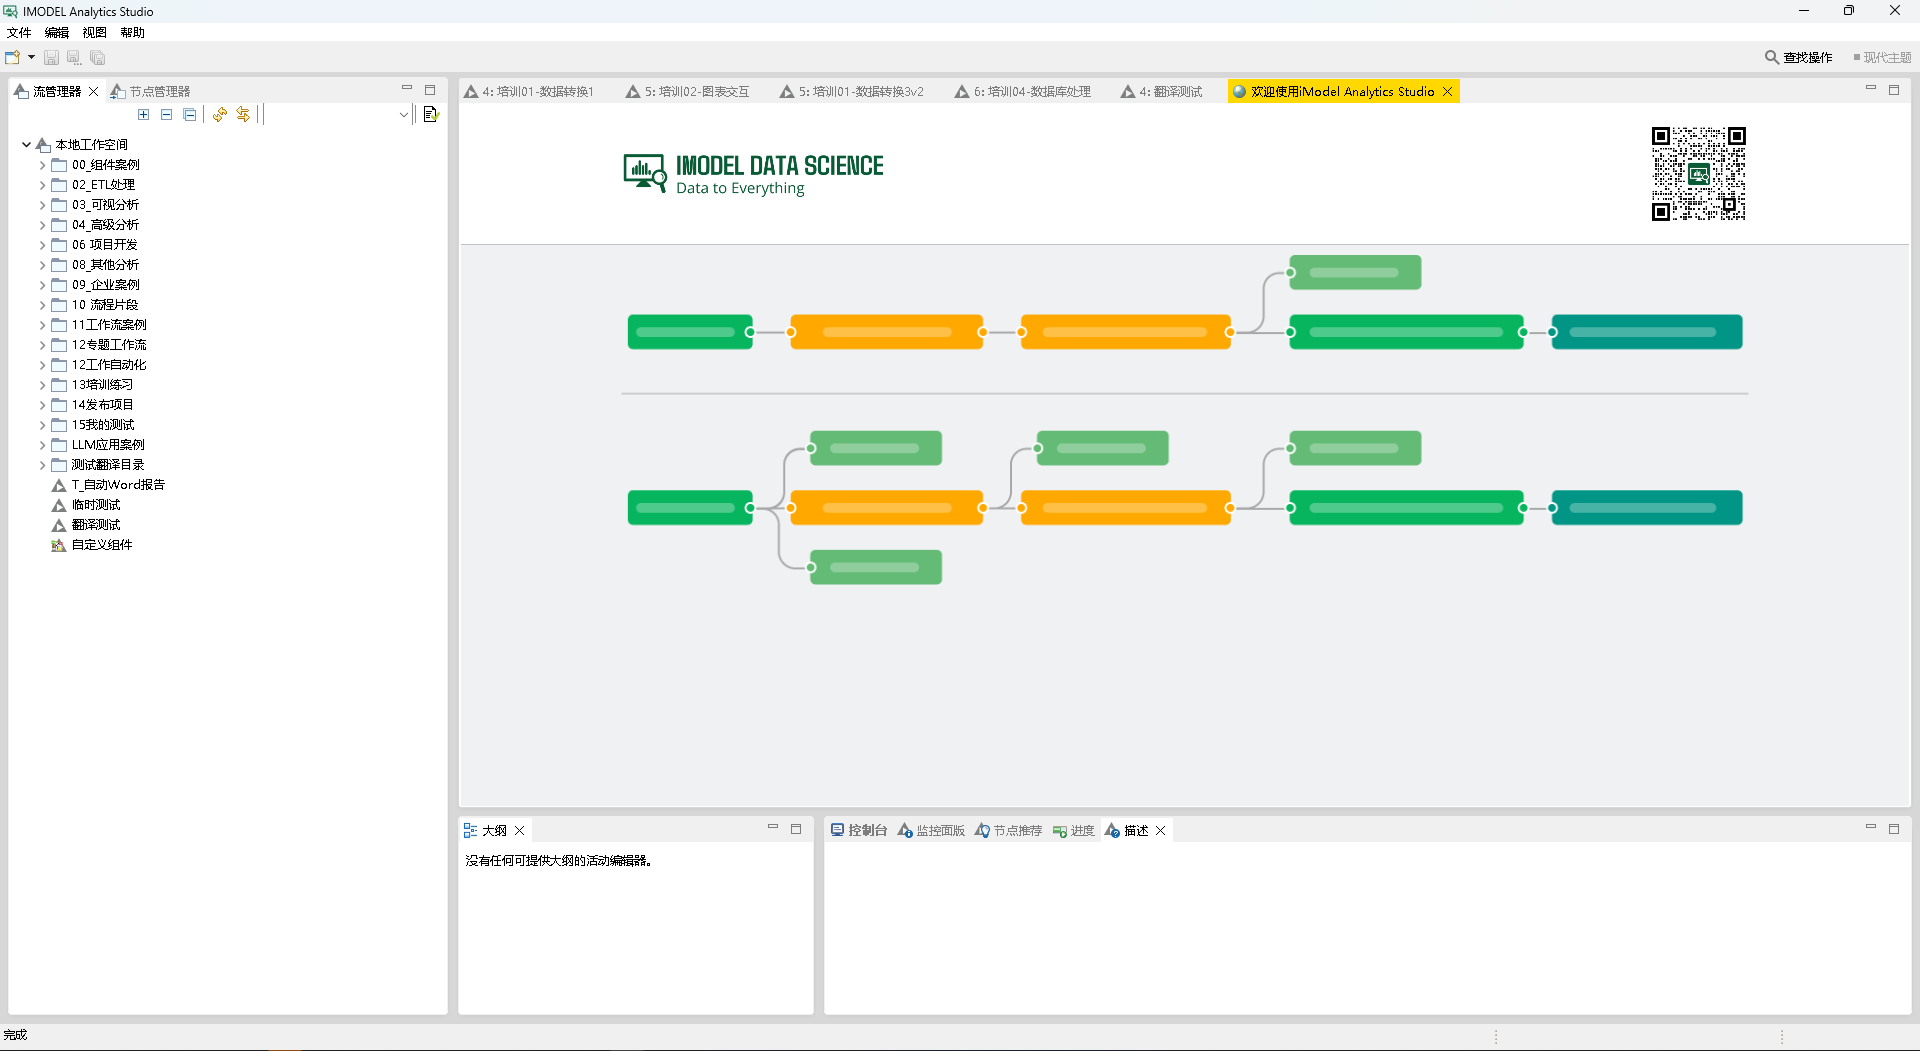1920x1051 pixels.
Task: Expand the 09_企业案例 folder
Action: tap(43, 285)
